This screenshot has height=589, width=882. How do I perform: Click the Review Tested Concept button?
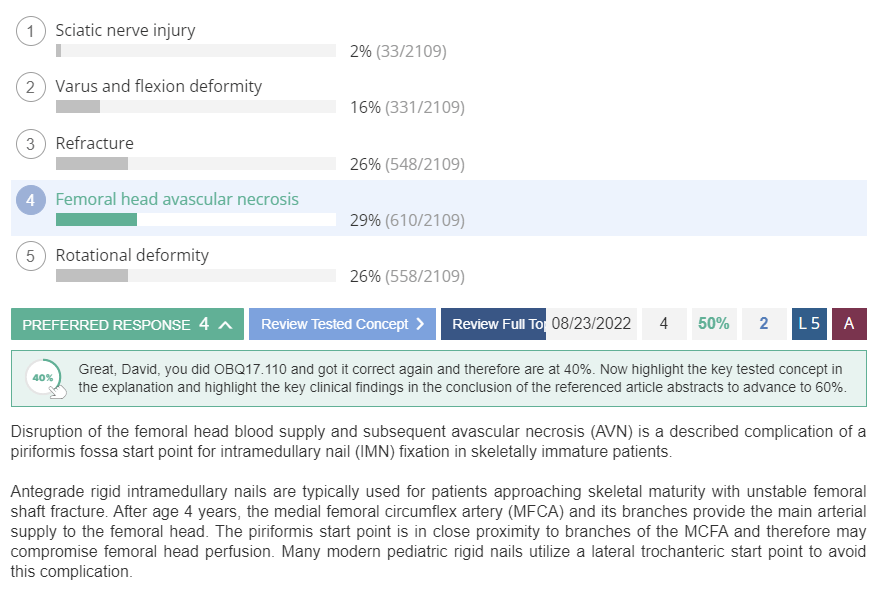tap(342, 324)
